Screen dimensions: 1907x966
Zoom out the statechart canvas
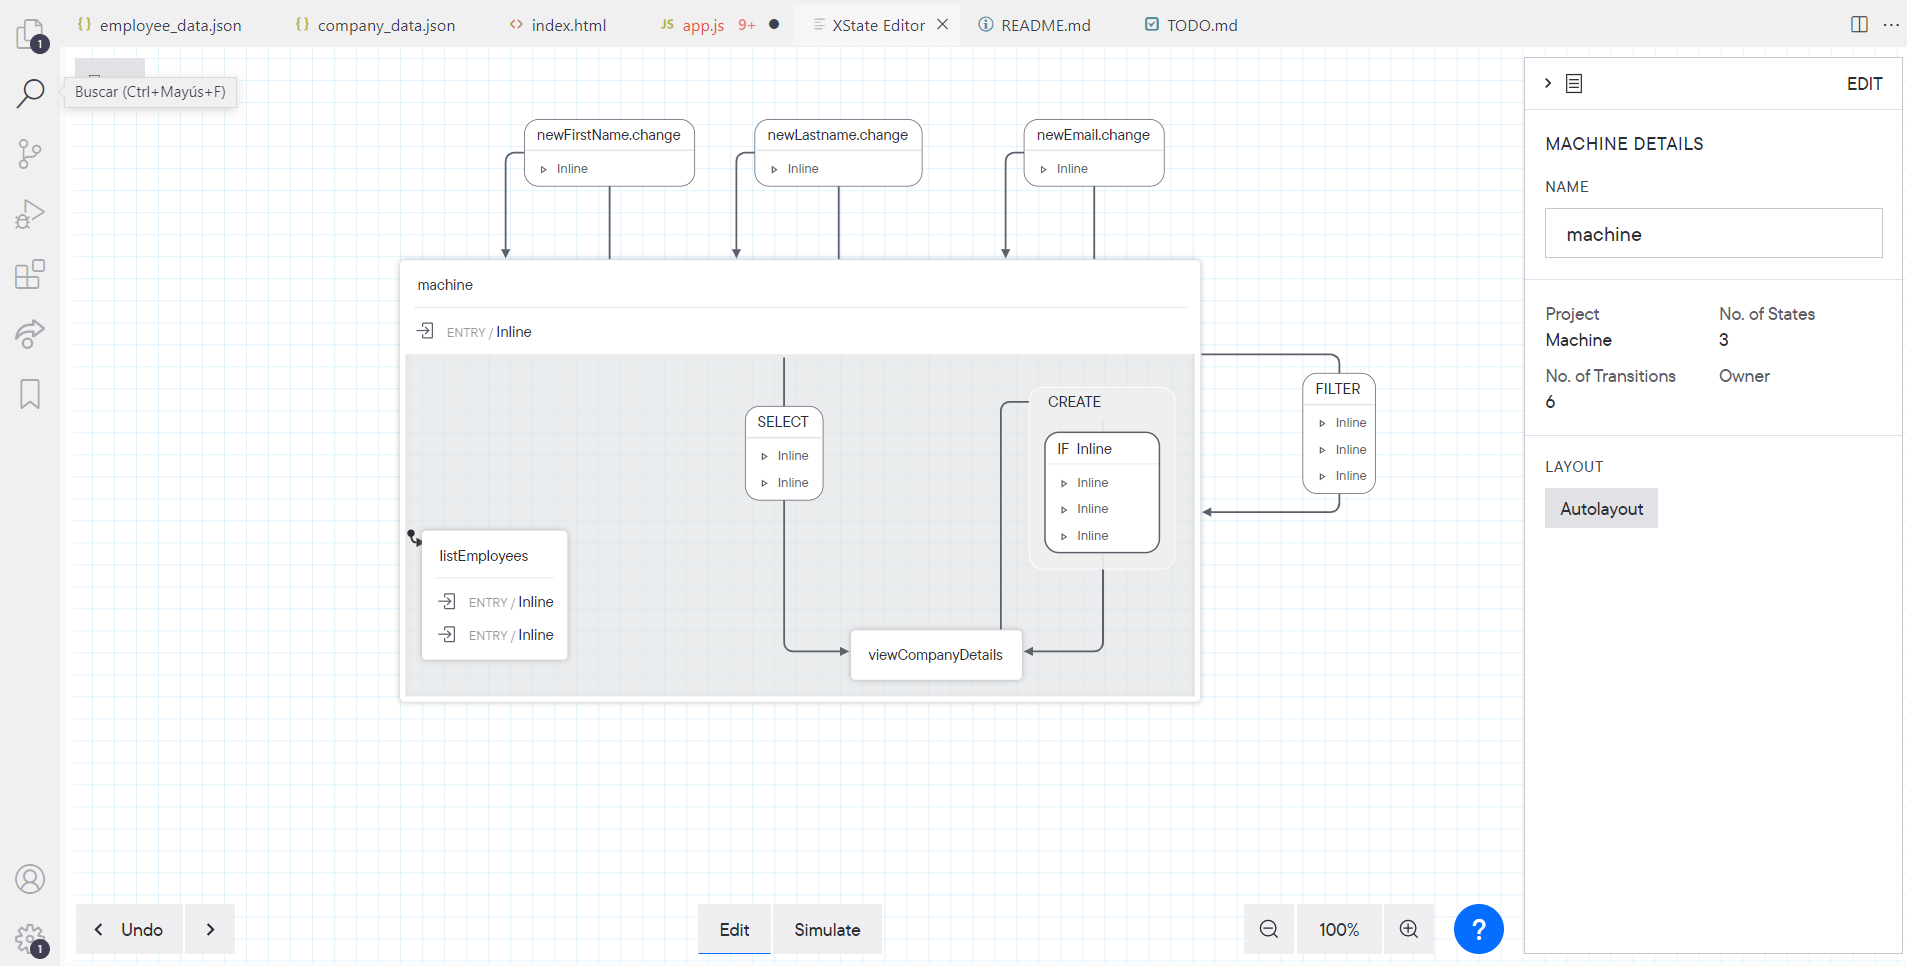[x=1269, y=929]
